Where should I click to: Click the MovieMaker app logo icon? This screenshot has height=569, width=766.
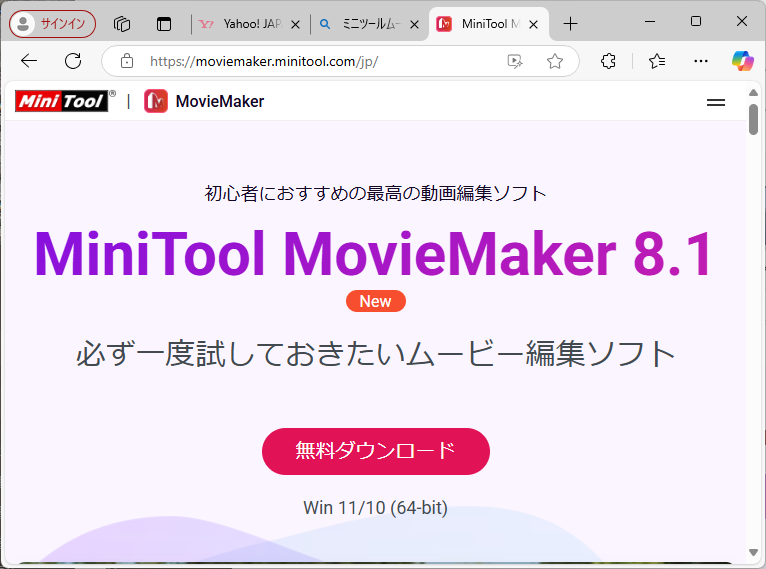pyautogui.click(x=156, y=101)
